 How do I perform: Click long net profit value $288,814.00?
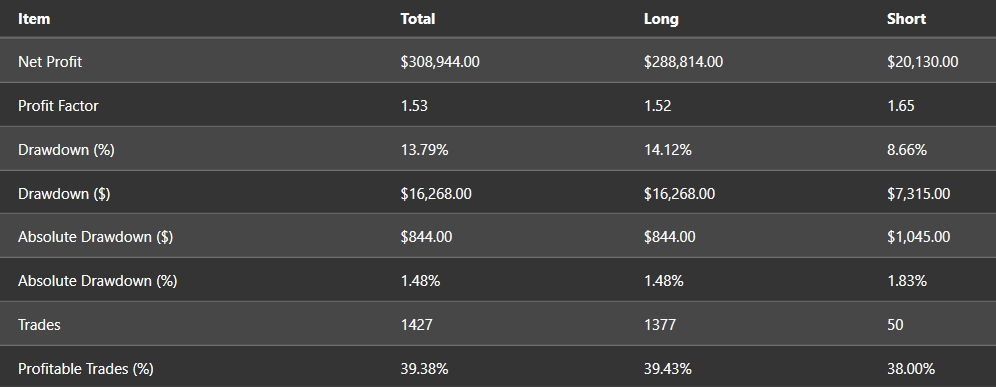pos(683,62)
